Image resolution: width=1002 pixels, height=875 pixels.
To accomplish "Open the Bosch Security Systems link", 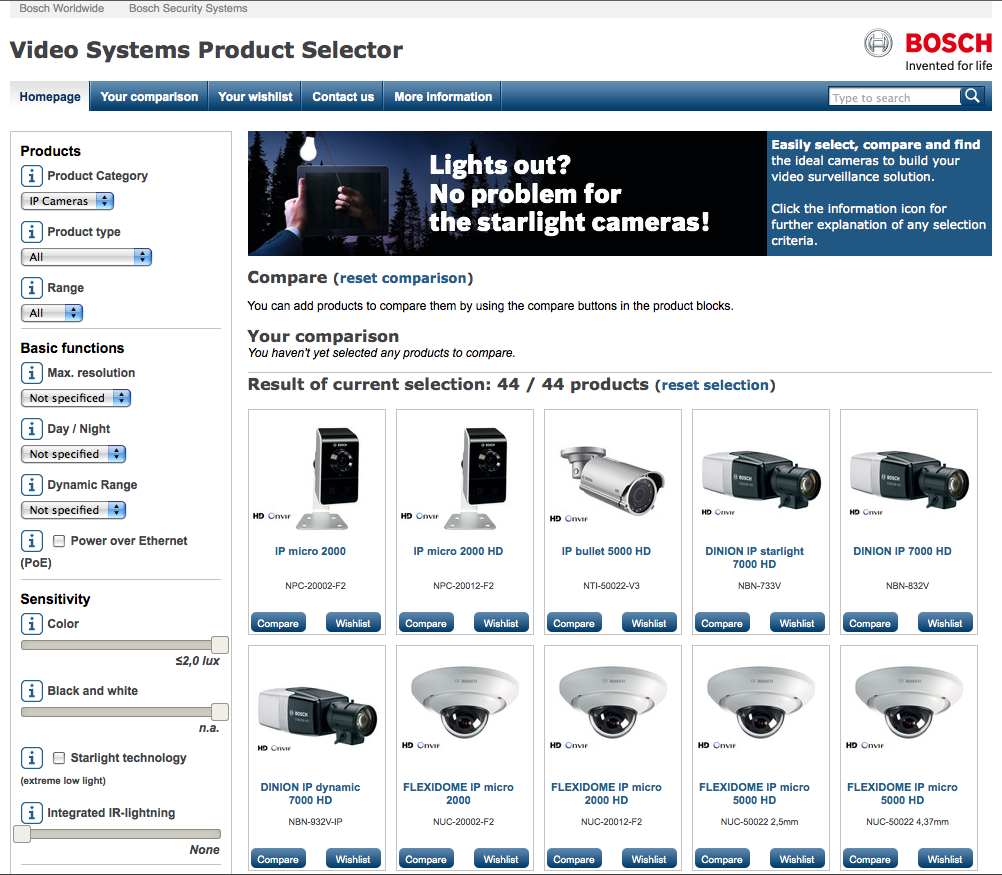I will pos(188,8).
